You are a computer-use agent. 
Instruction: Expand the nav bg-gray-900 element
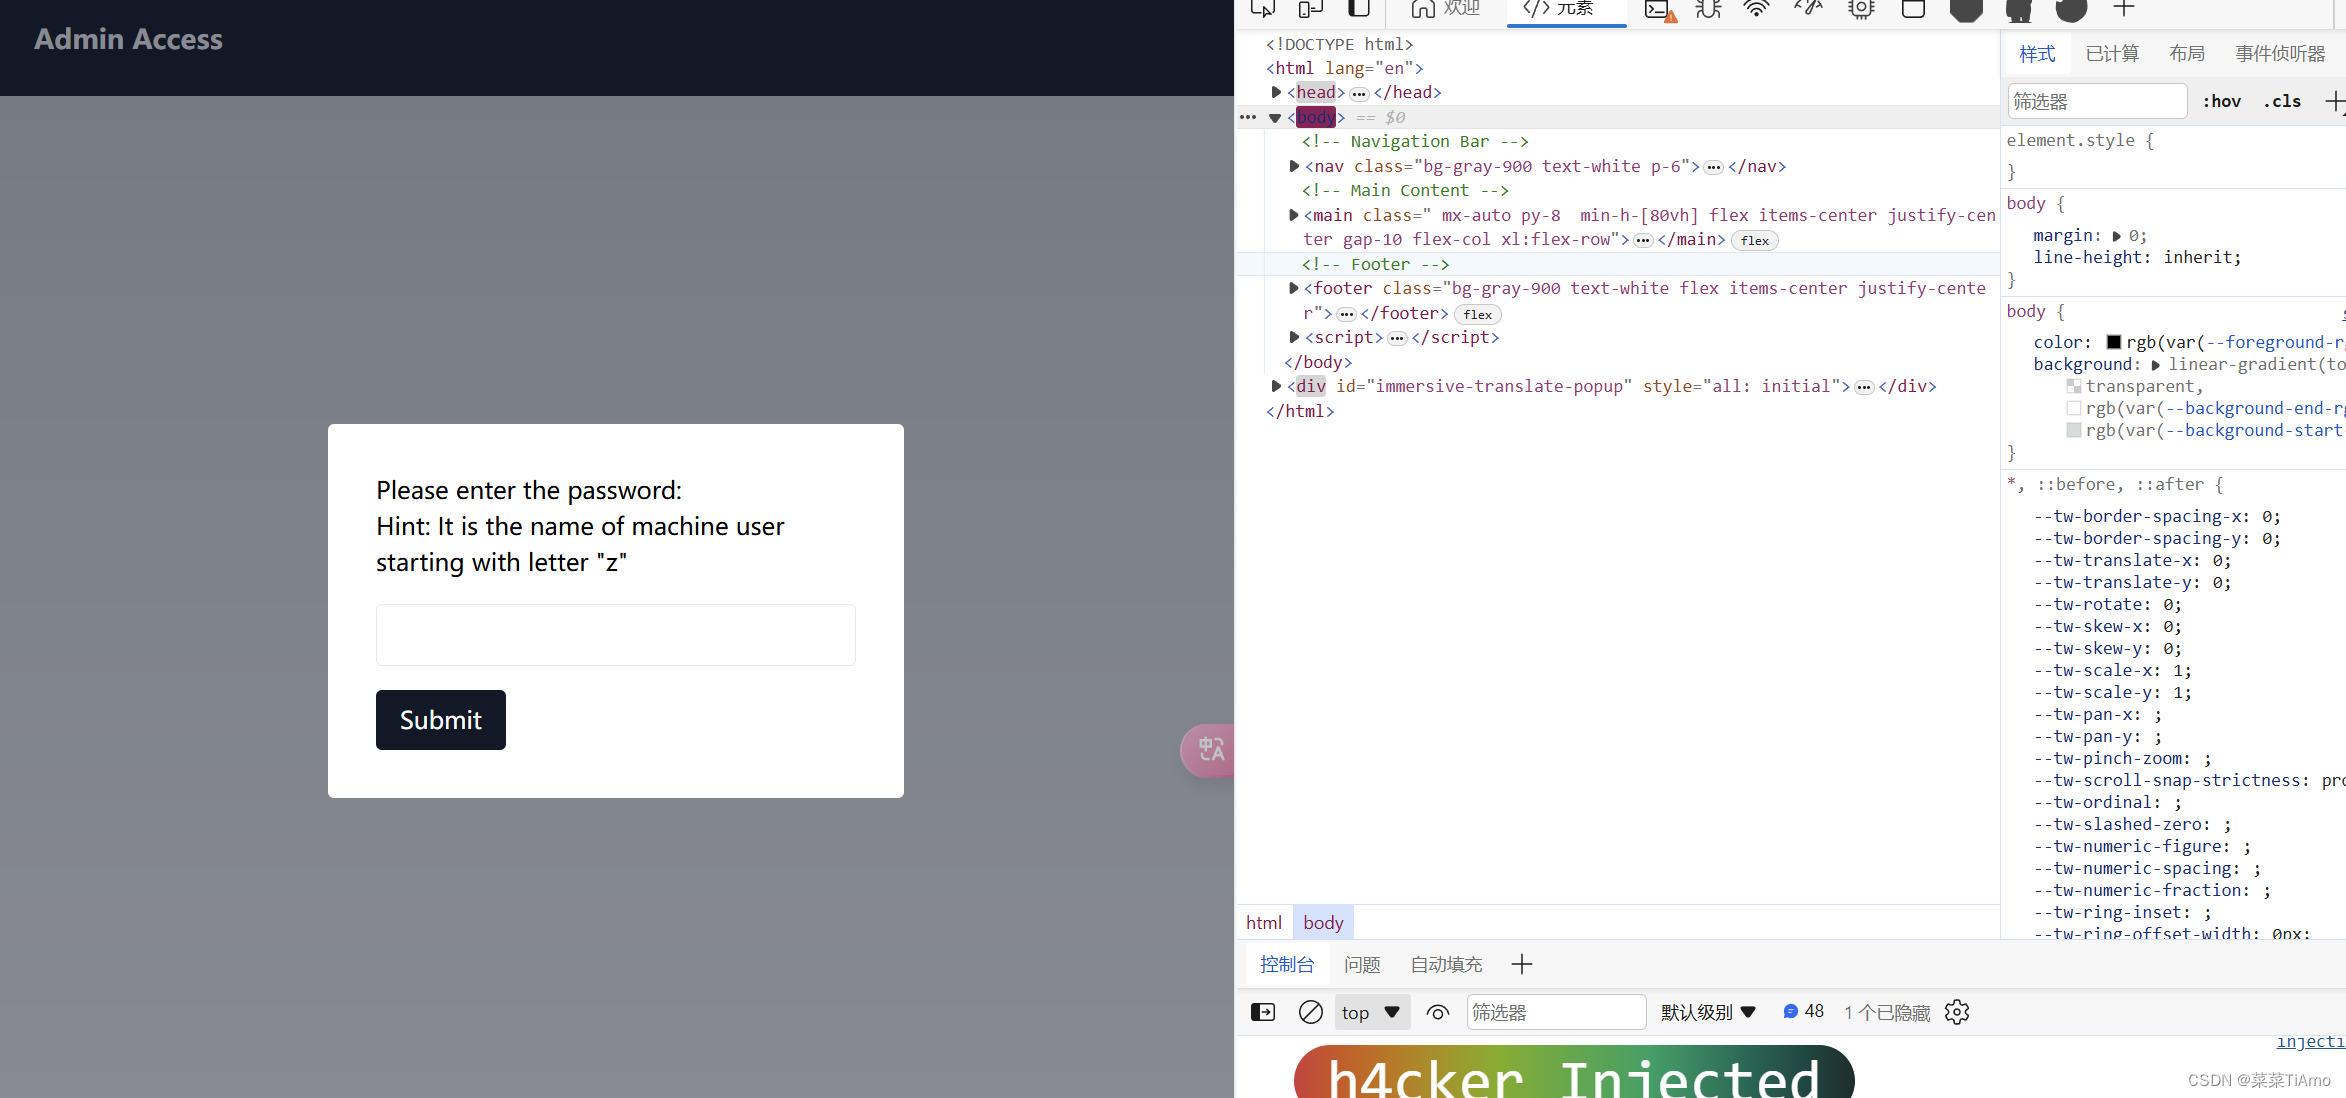point(1294,166)
